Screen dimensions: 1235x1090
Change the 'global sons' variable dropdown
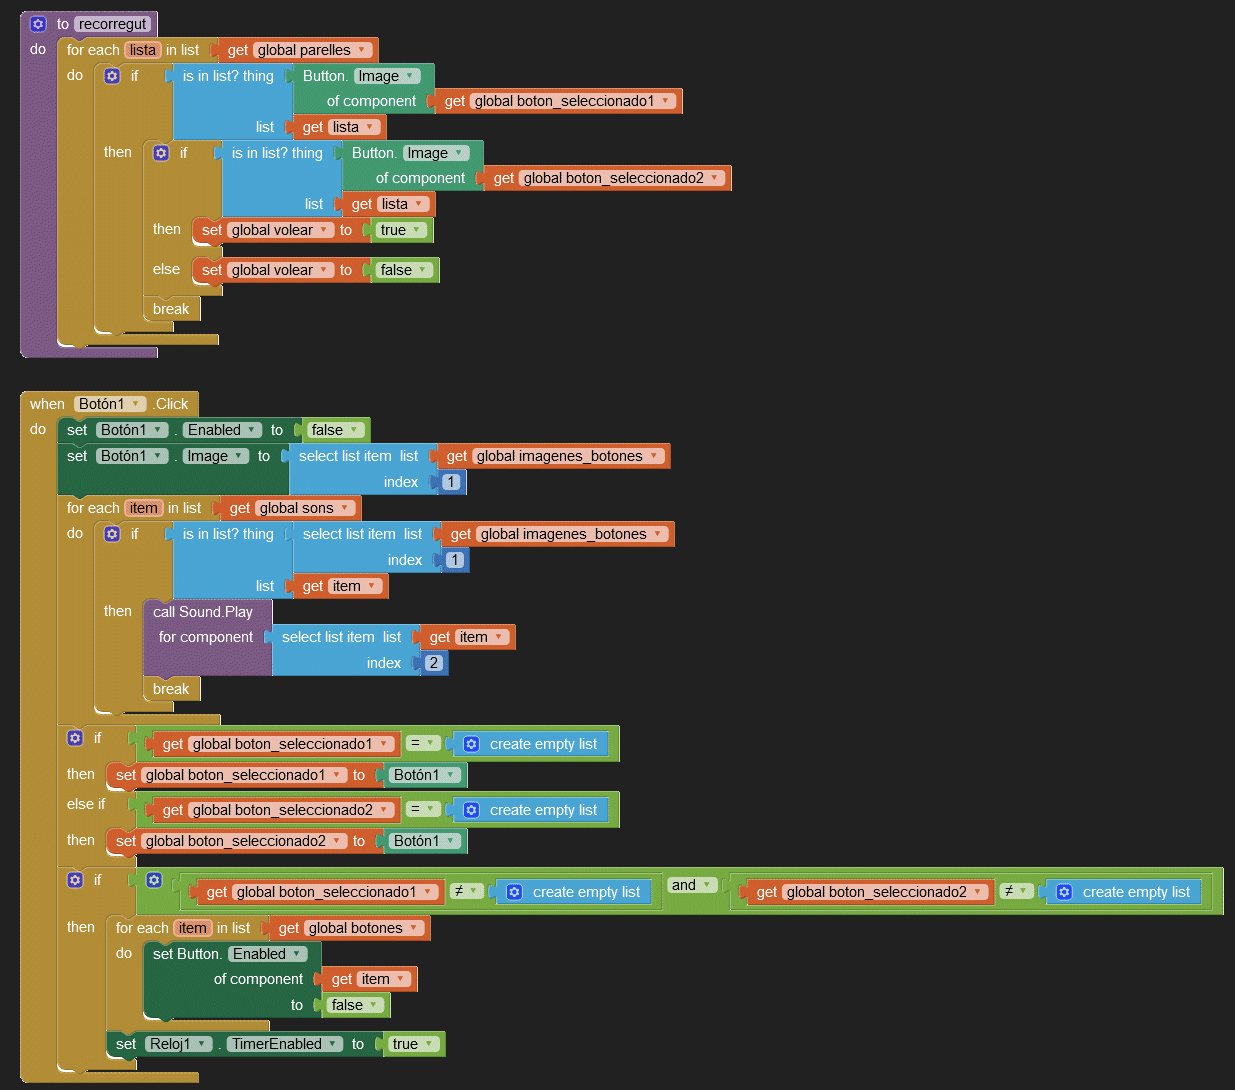click(344, 508)
